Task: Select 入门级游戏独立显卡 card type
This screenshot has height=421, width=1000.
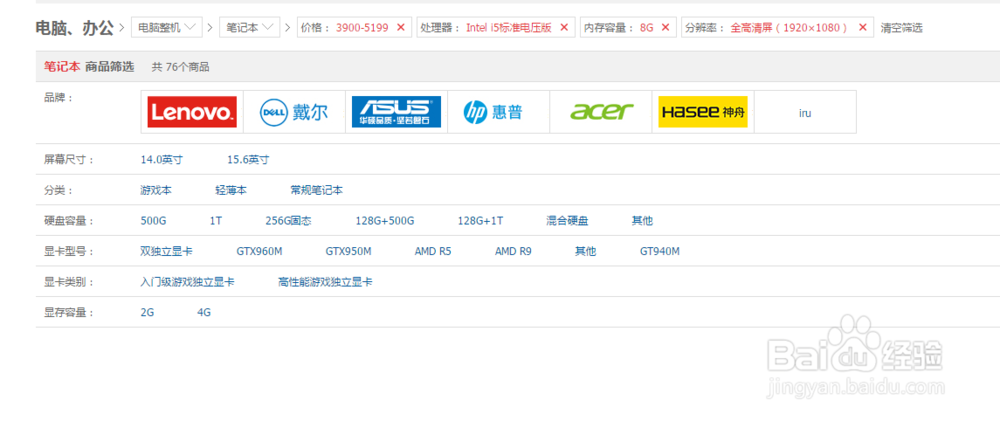Action: pyautogui.click(x=187, y=282)
